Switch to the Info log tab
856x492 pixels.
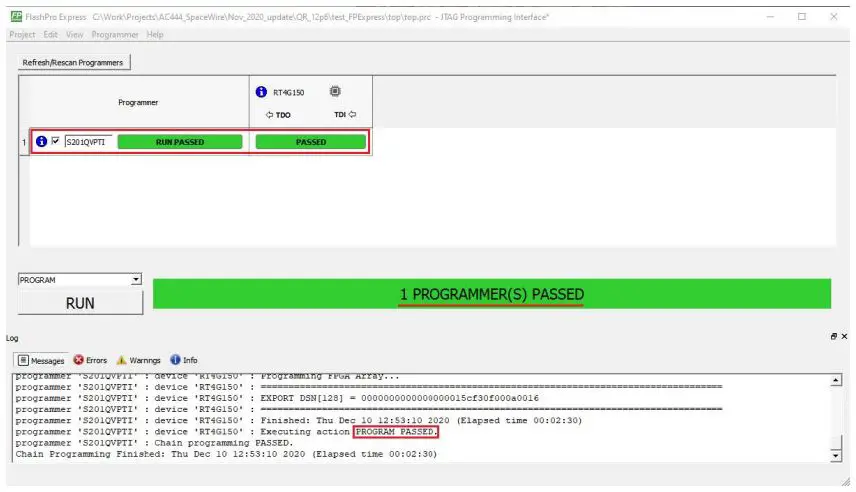pos(184,360)
